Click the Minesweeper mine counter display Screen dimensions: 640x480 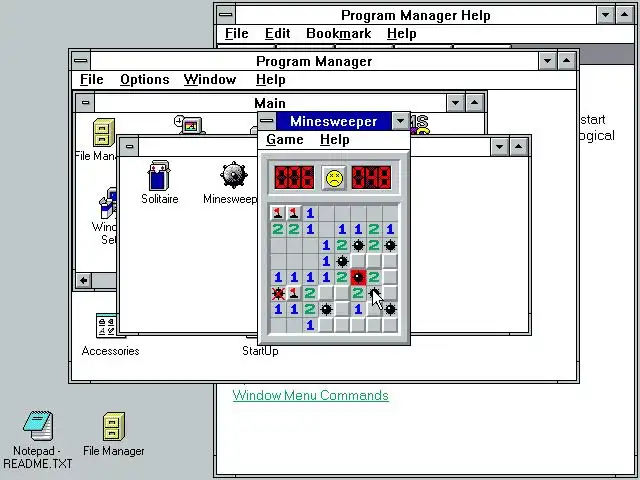(x=294, y=178)
